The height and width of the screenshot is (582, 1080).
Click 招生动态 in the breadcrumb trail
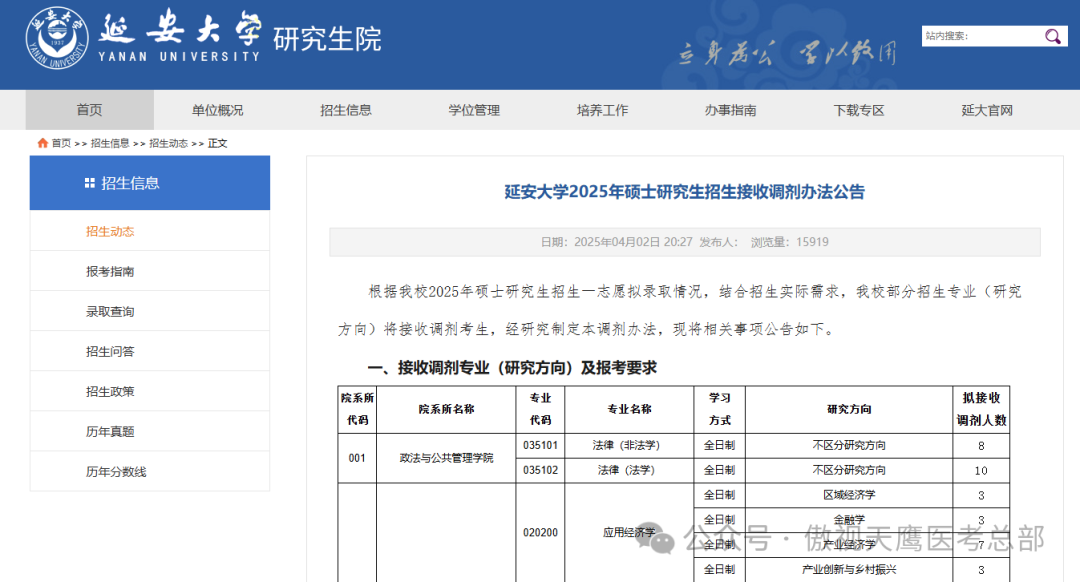[x=169, y=143]
